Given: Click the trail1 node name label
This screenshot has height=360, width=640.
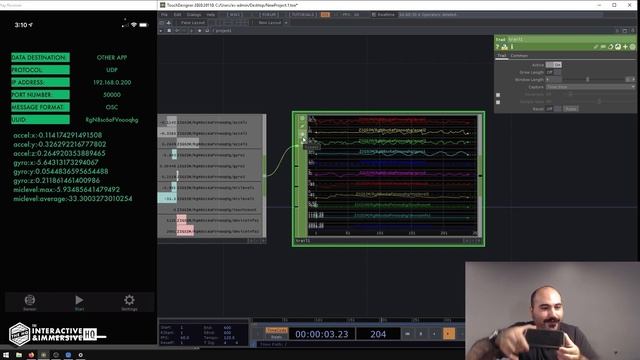Looking at the screenshot, I should coord(302,241).
